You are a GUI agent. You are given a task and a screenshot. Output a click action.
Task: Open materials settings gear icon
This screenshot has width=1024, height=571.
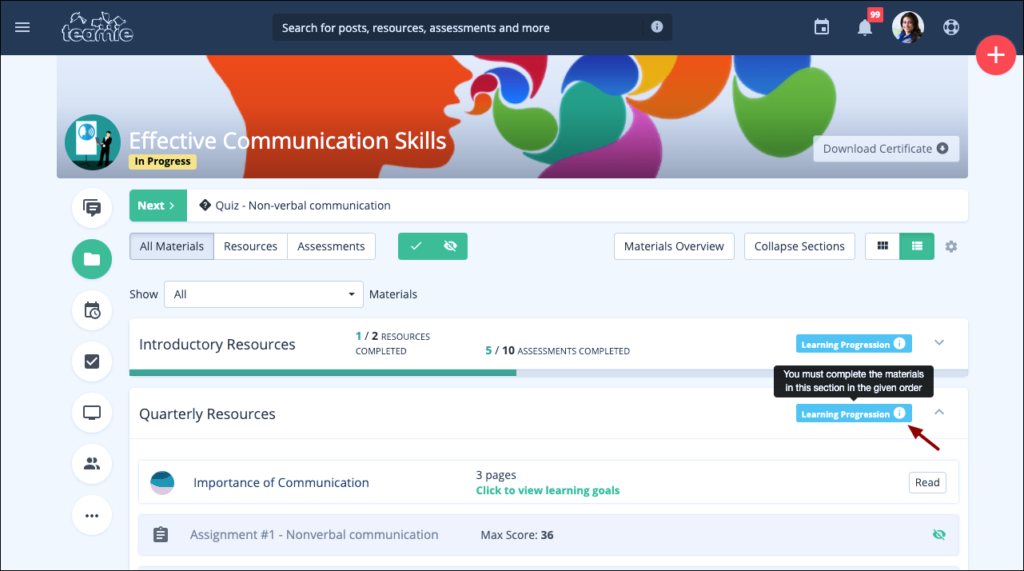point(951,246)
